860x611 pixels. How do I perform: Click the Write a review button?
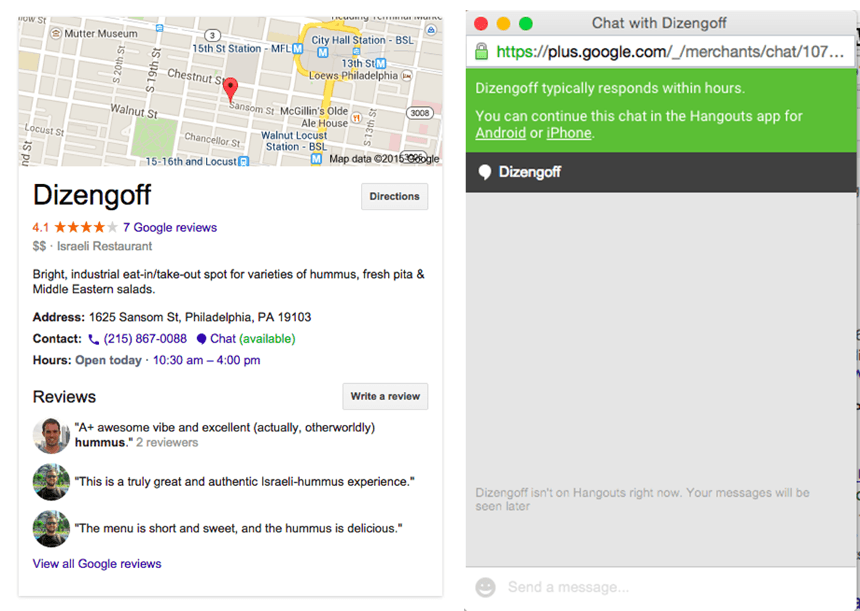click(x=385, y=396)
